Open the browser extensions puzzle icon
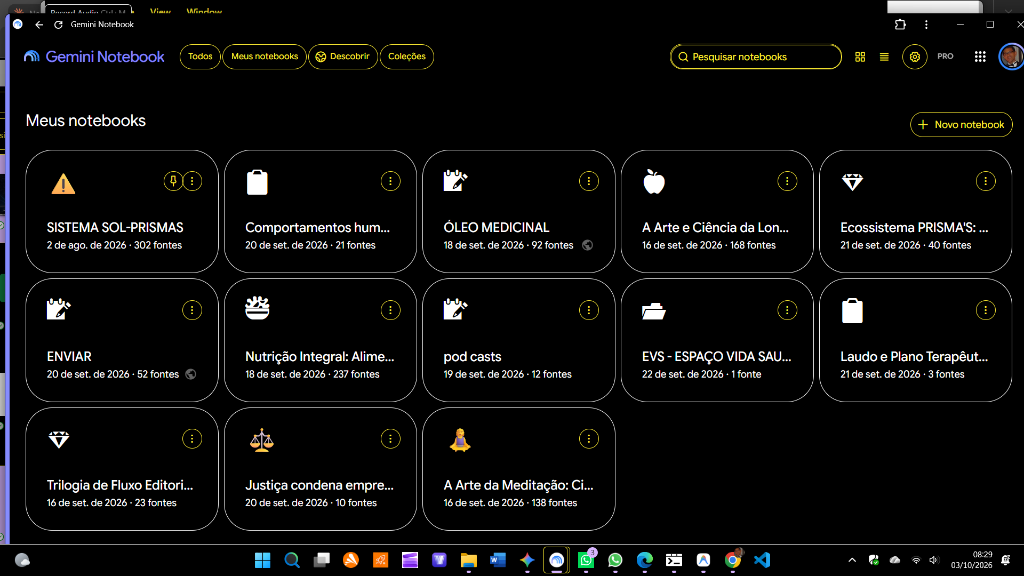 [x=900, y=24]
